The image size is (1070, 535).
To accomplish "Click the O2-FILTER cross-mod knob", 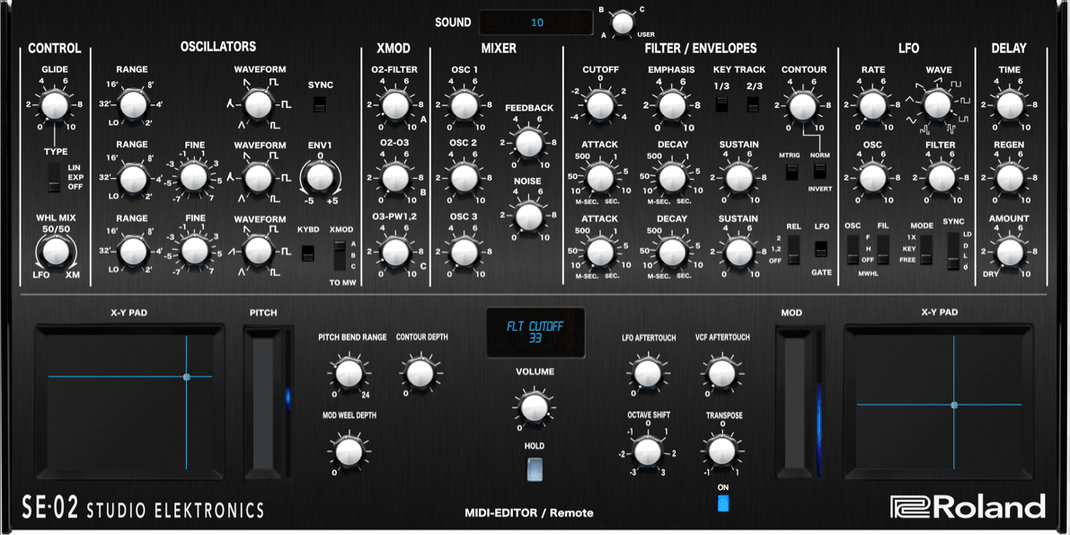I will coord(394,106).
